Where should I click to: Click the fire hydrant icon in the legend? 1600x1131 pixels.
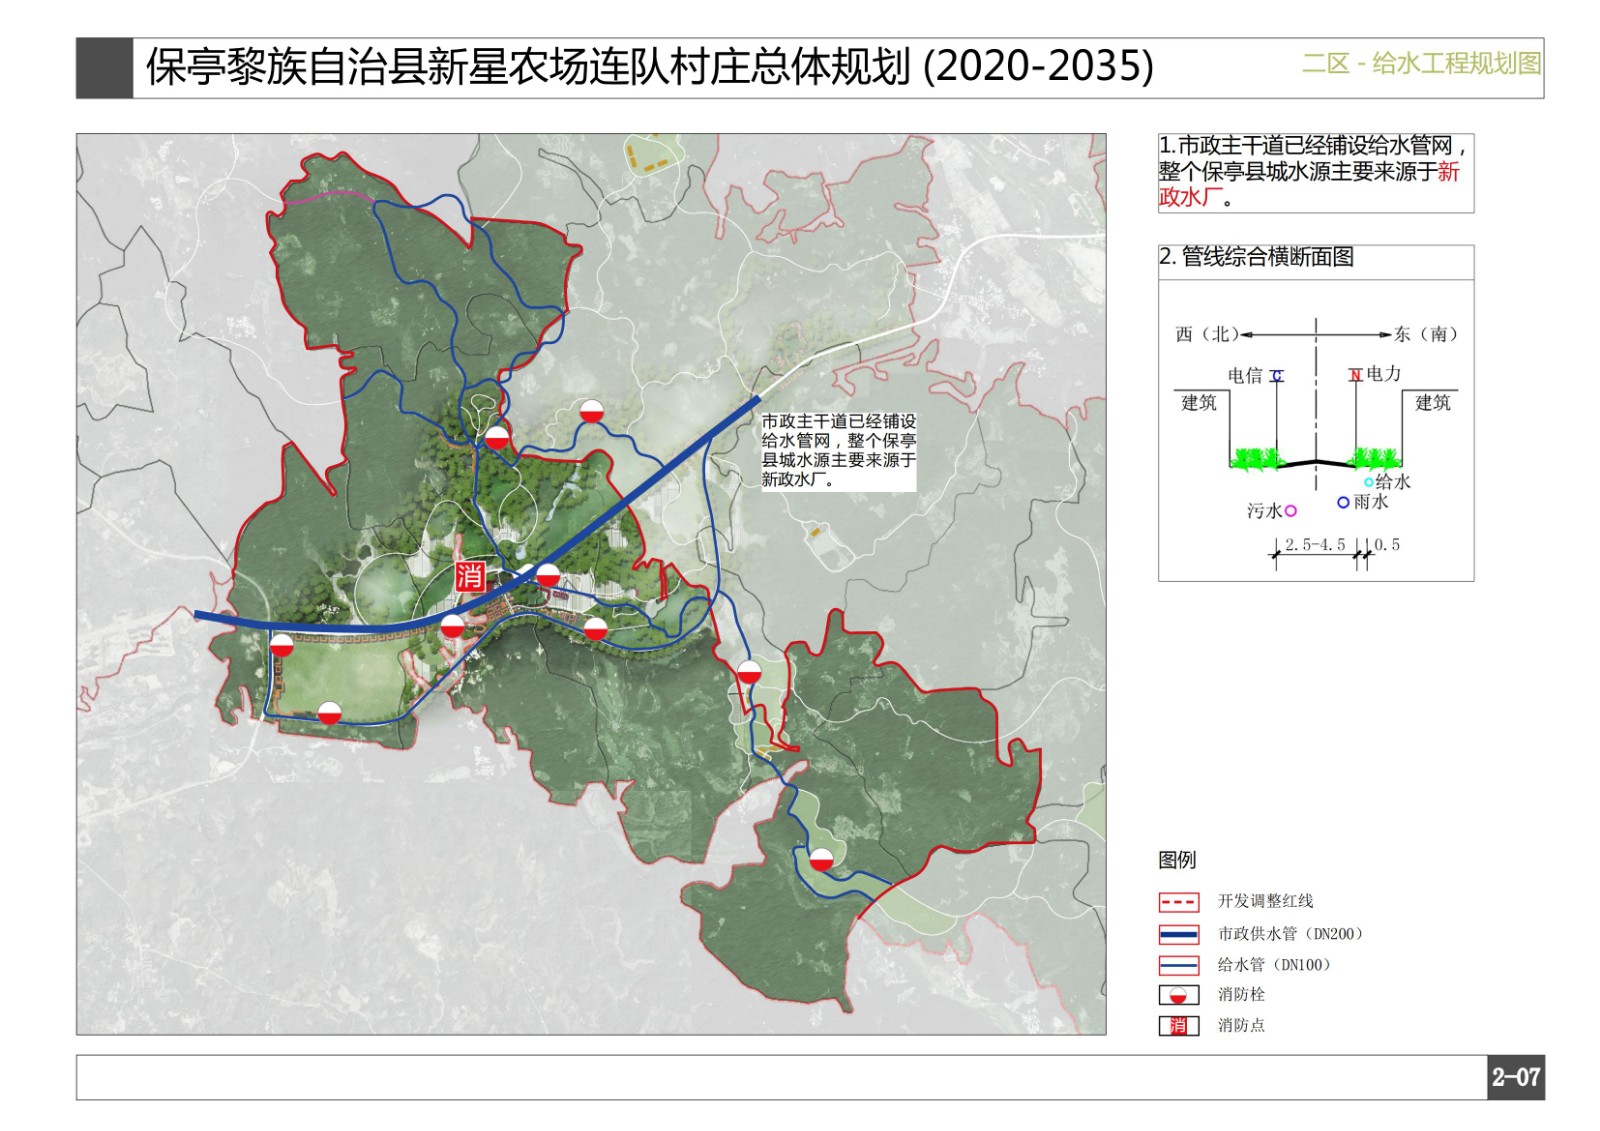pyautogui.click(x=1178, y=995)
